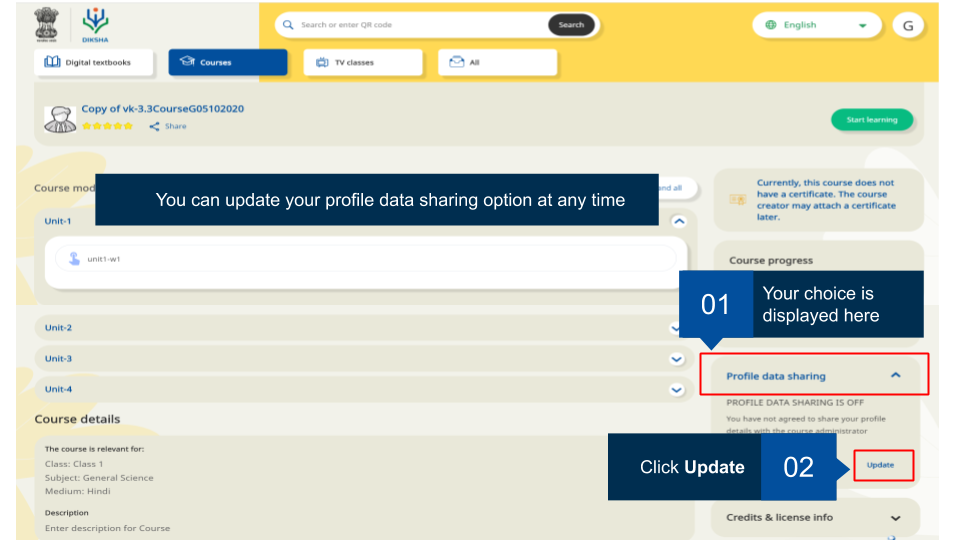Open the English language dropdown
The width and height of the screenshot is (960, 540).
816,25
